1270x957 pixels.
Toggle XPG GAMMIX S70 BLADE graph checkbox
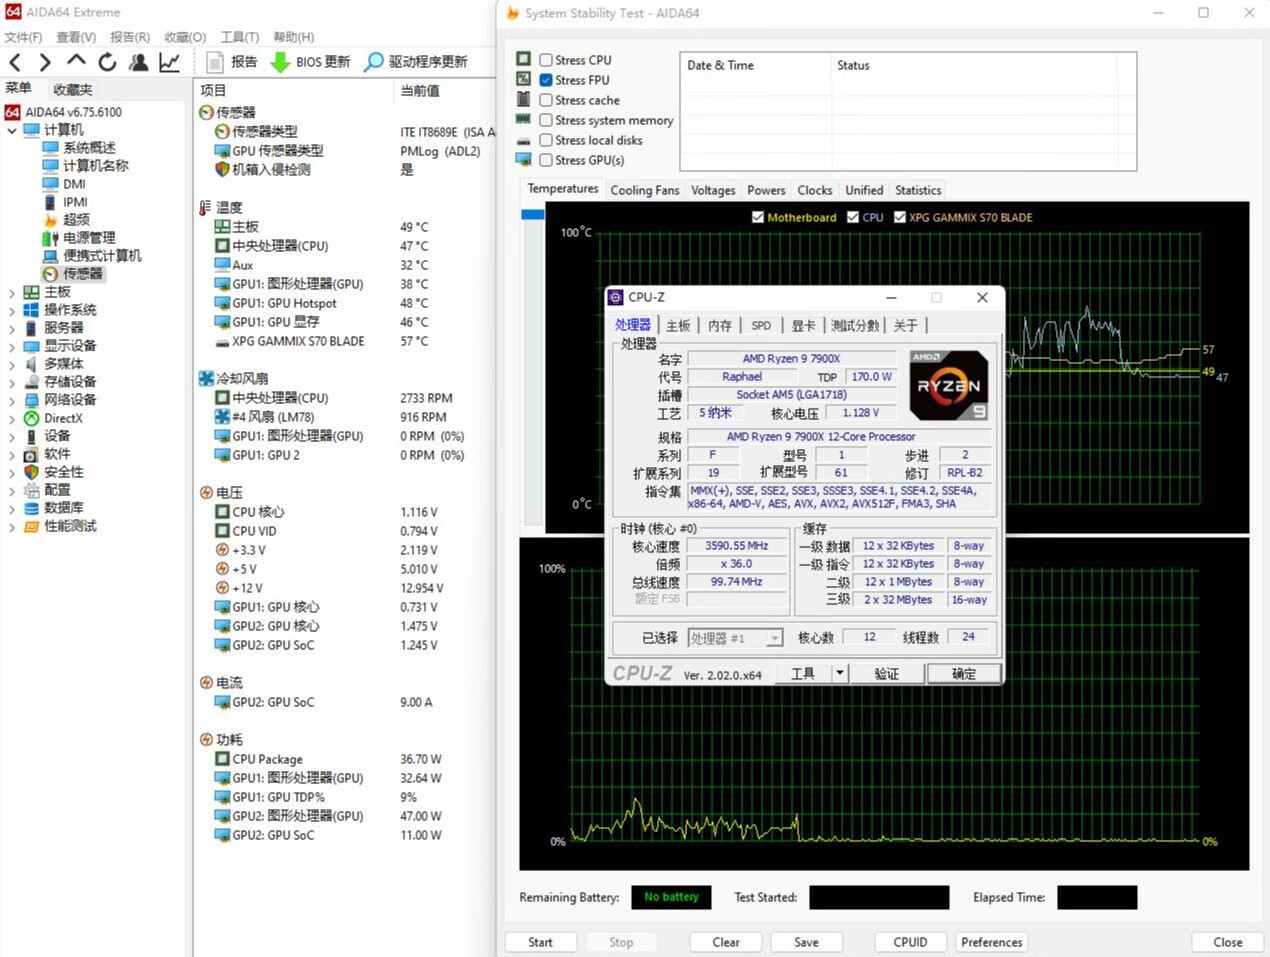point(900,217)
